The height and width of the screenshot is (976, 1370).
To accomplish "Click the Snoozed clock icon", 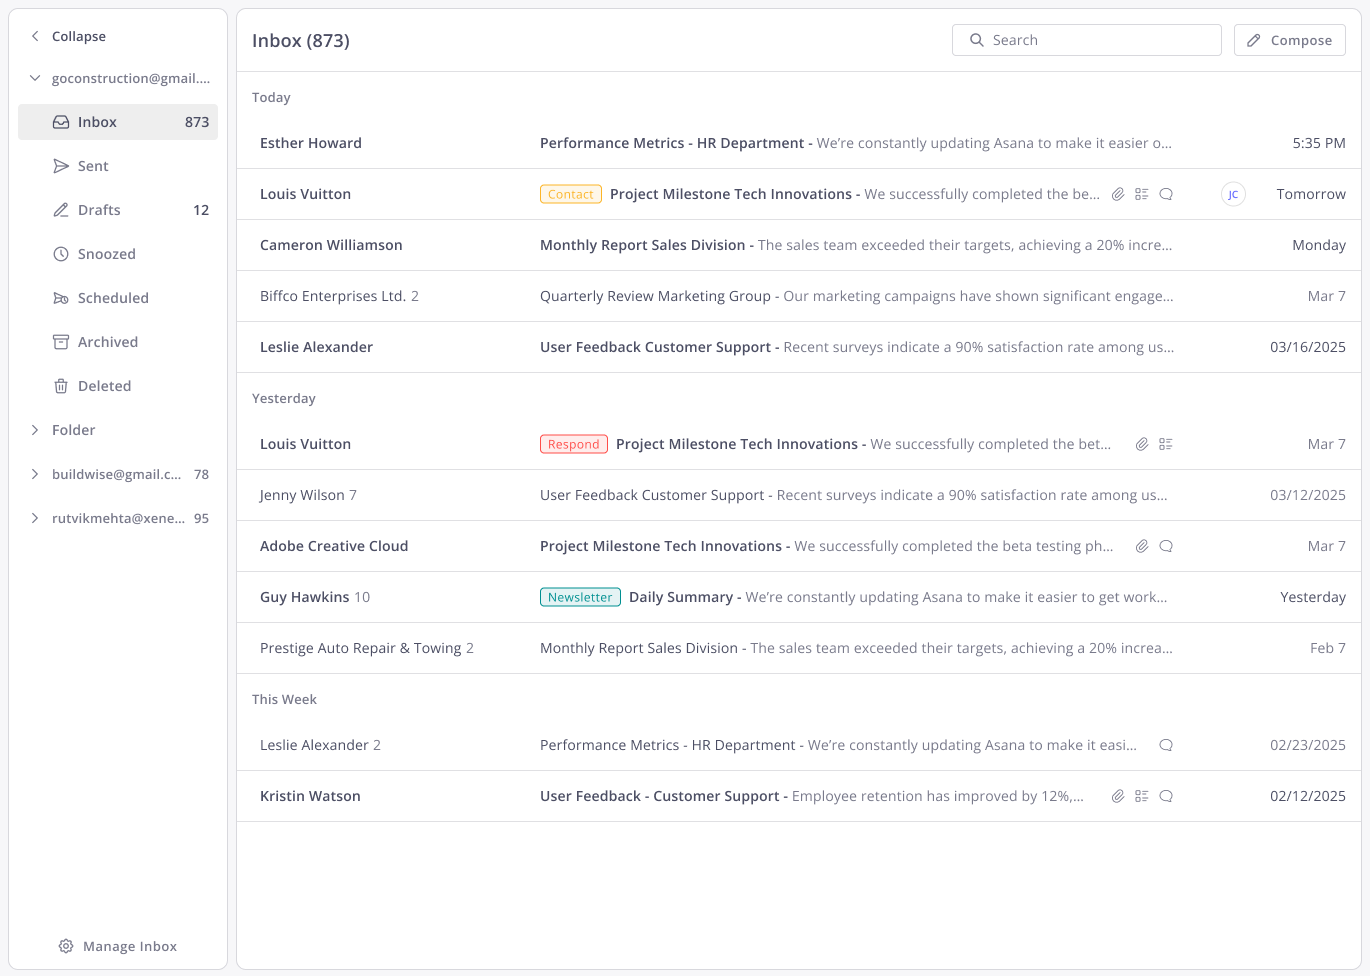I will tap(61, 254).
